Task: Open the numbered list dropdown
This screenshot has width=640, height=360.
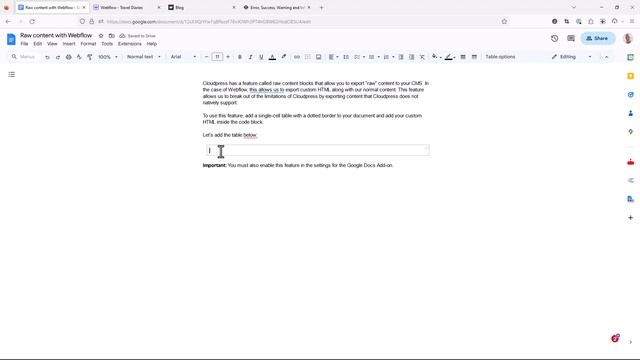Action: point(389,57)
